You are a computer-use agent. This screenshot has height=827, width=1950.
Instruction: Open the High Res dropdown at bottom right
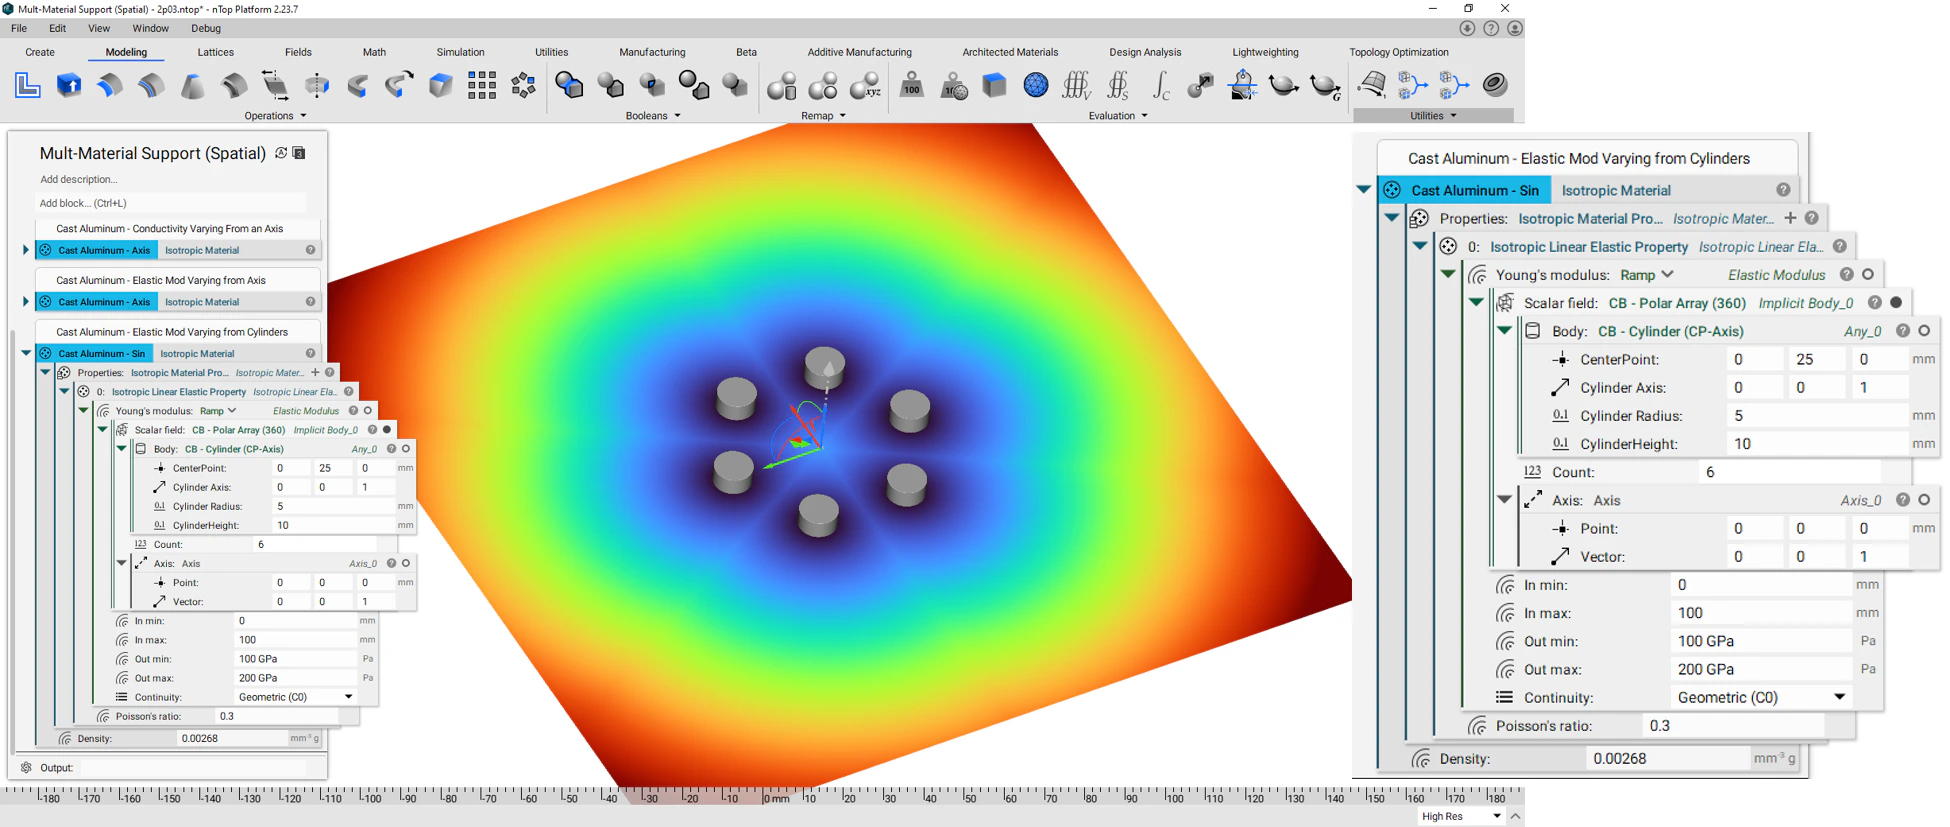1461,816
